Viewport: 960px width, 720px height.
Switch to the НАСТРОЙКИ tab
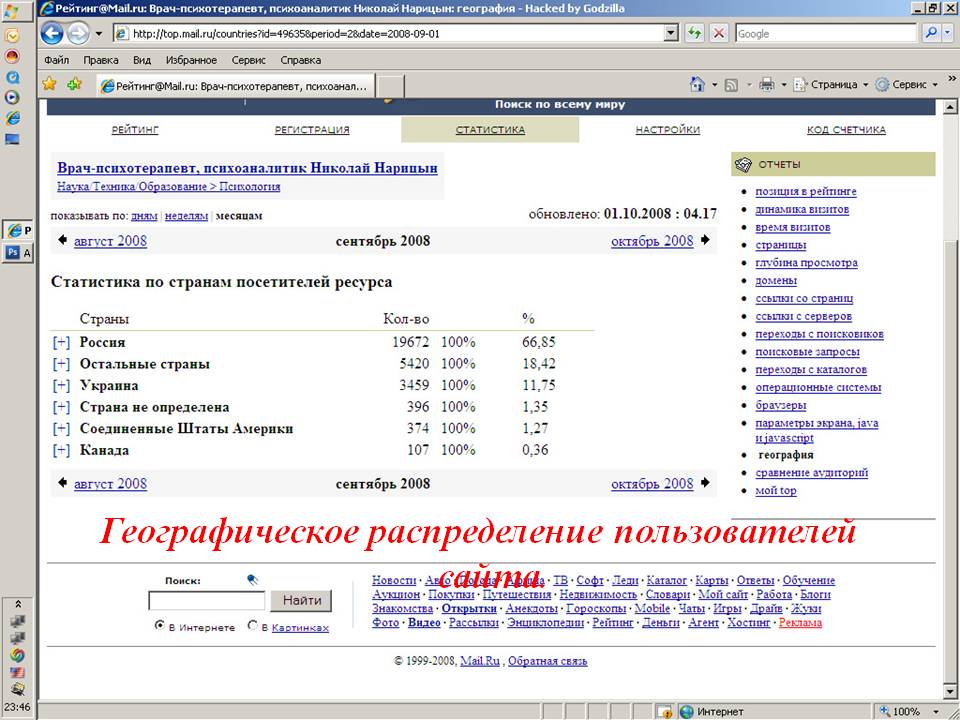click(x=667, y=130)
